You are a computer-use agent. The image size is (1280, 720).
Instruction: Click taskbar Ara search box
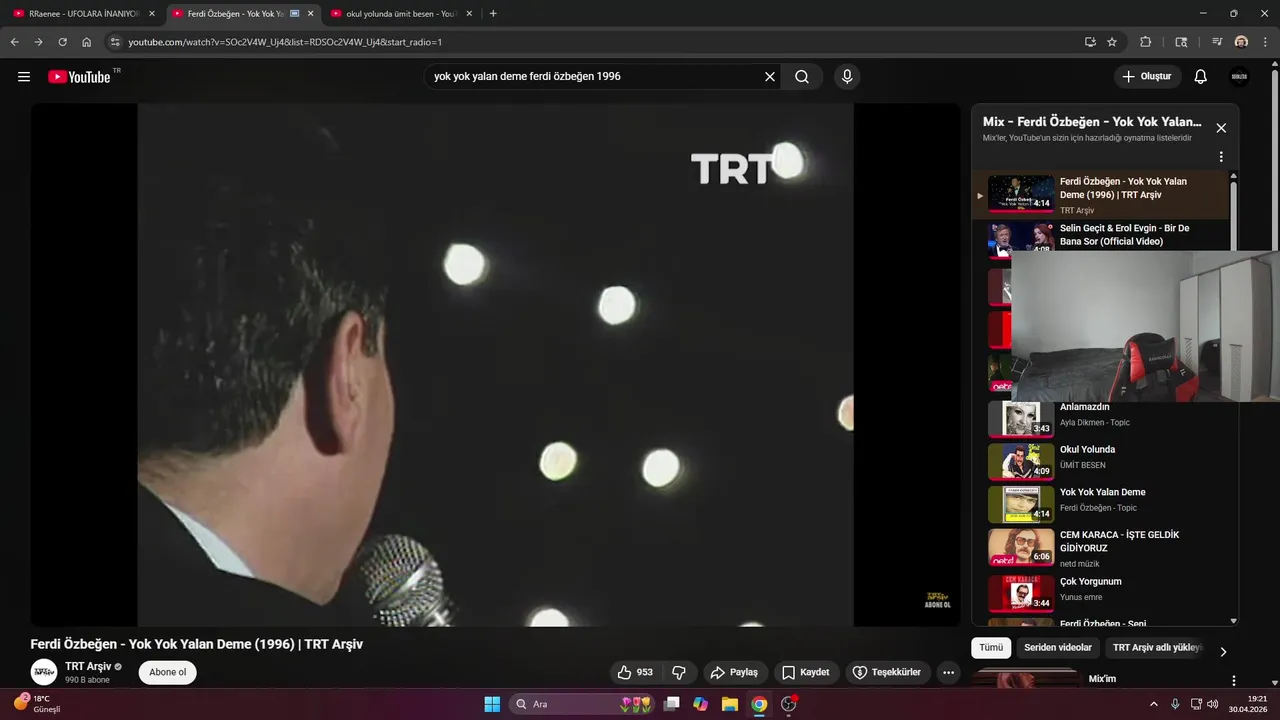click(x=584, y=704)
